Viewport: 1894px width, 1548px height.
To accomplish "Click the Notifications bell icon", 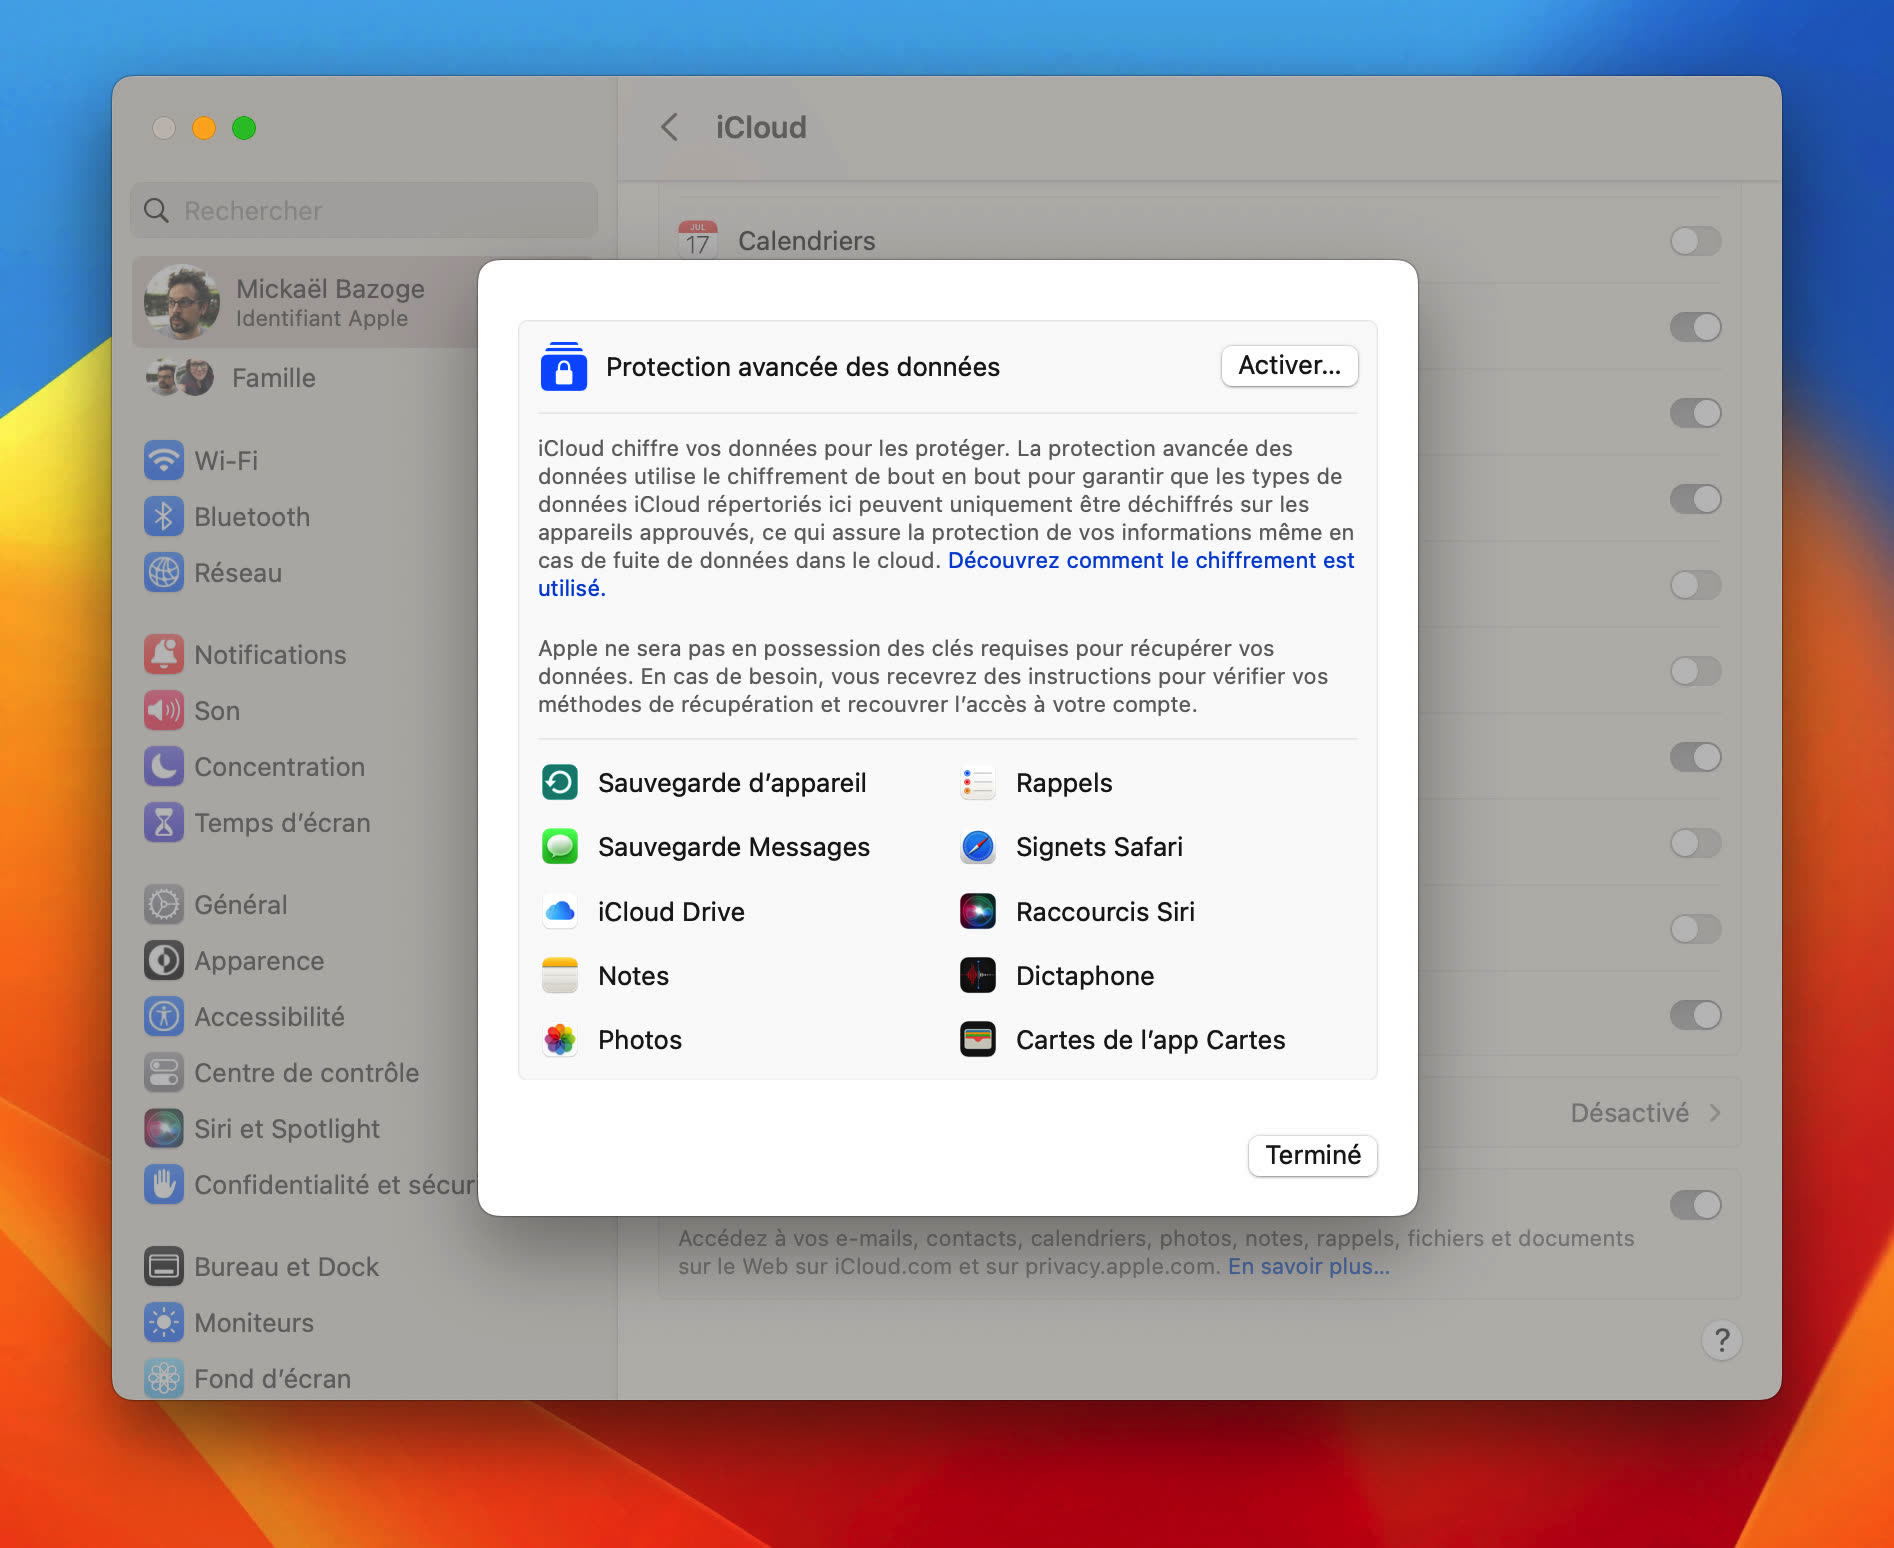I will click(x=164, y=654).
